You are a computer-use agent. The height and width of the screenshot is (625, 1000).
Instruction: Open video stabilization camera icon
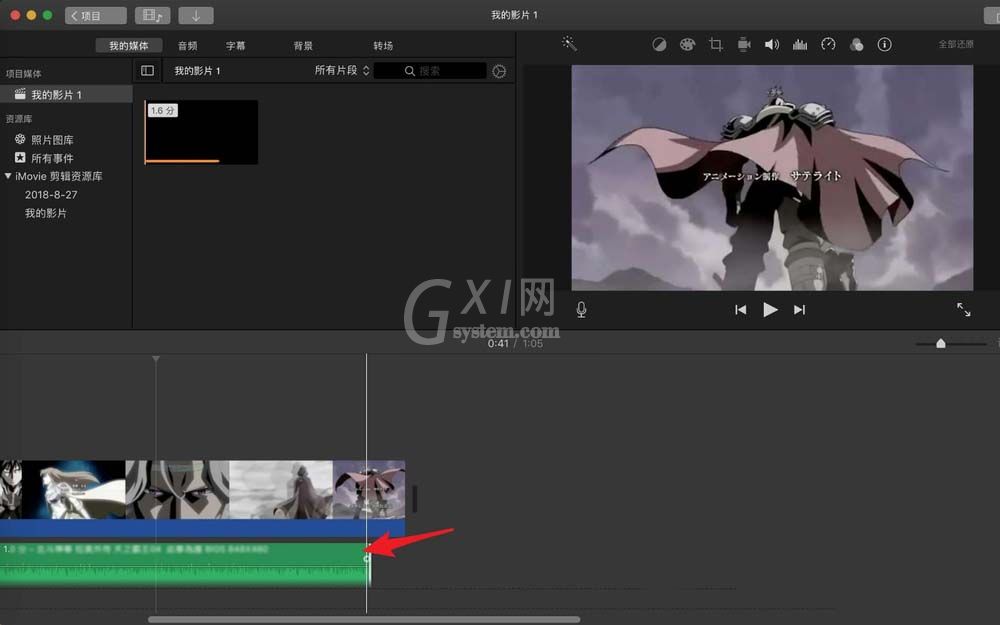click(x=744, y=45)
